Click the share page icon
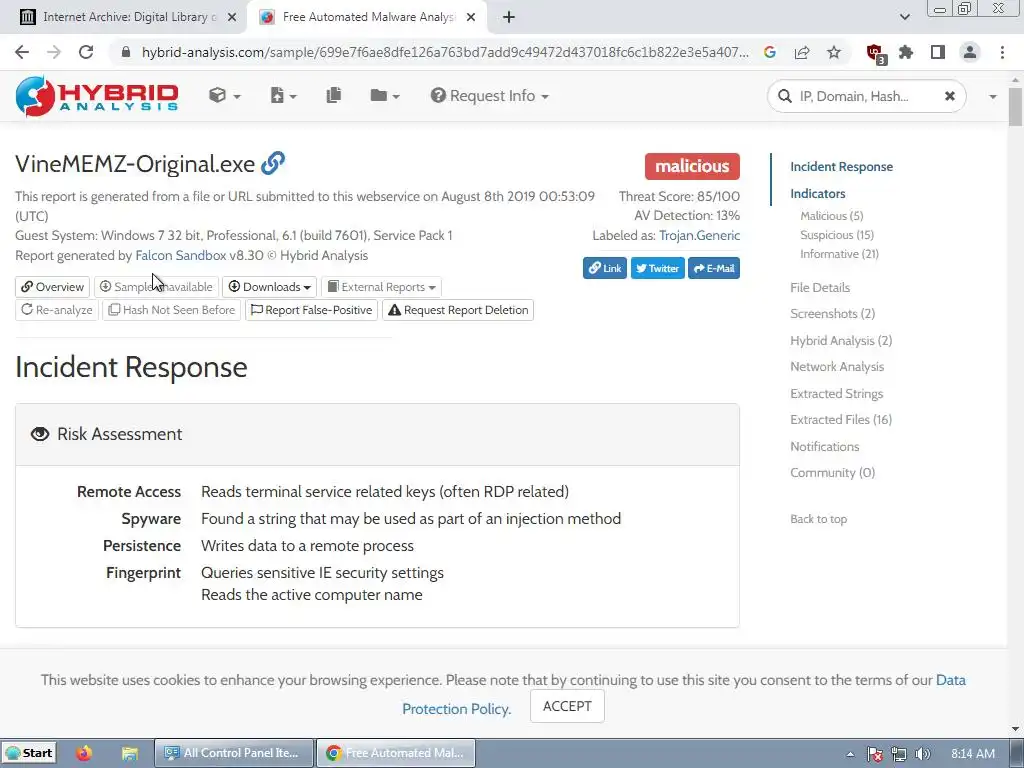This screenshot has width=1024, height=768. pos(802,52)
